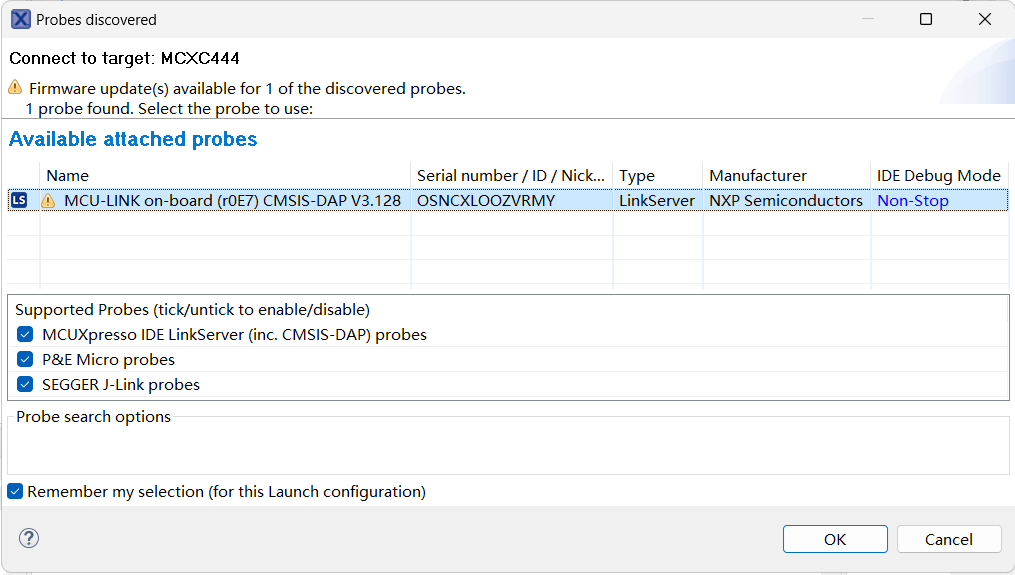Click the Manufacturer column header

[x=785, y=176]
